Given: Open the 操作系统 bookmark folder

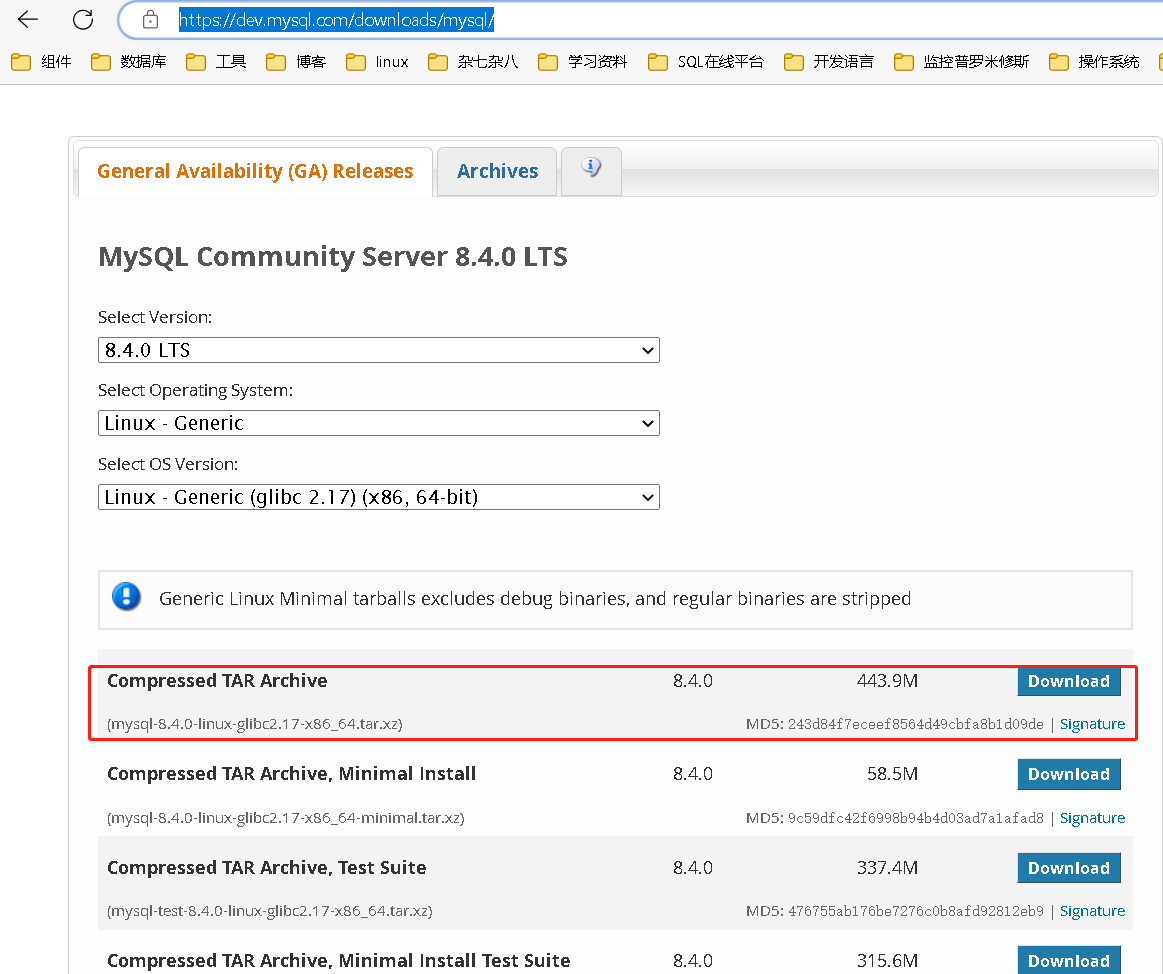Looking at the screenshot, I should (x=1094, y=62).
